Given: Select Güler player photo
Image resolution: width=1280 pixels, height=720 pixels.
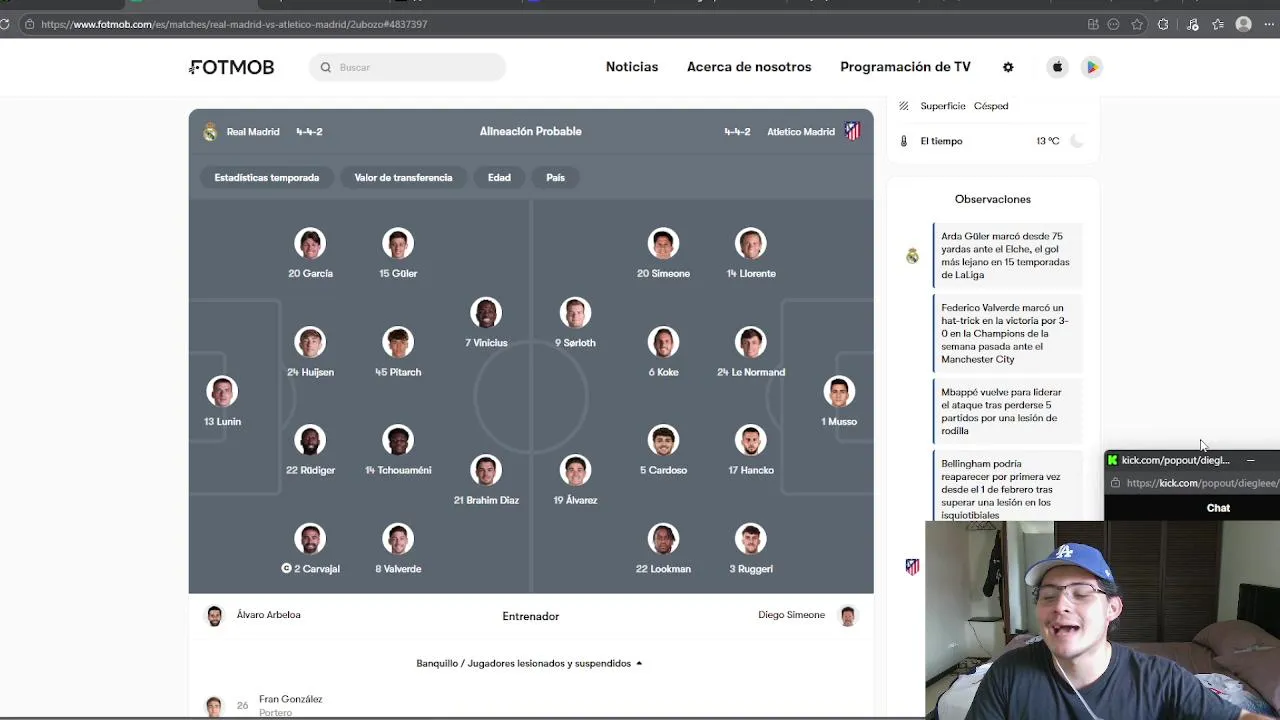Looking at the screenshot, I should (x=398, y=244).
